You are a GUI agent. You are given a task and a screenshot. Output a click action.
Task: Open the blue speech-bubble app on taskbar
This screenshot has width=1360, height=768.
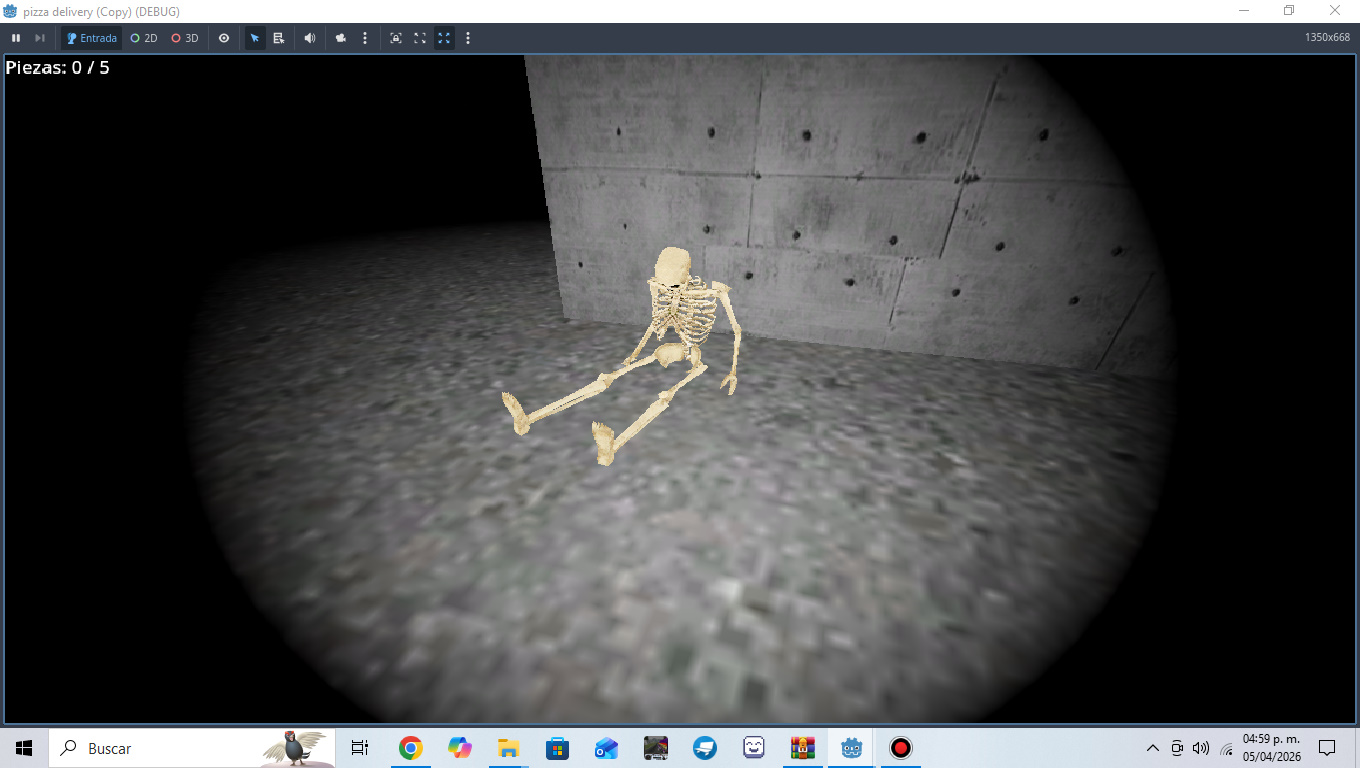click(x=704, y=748)
